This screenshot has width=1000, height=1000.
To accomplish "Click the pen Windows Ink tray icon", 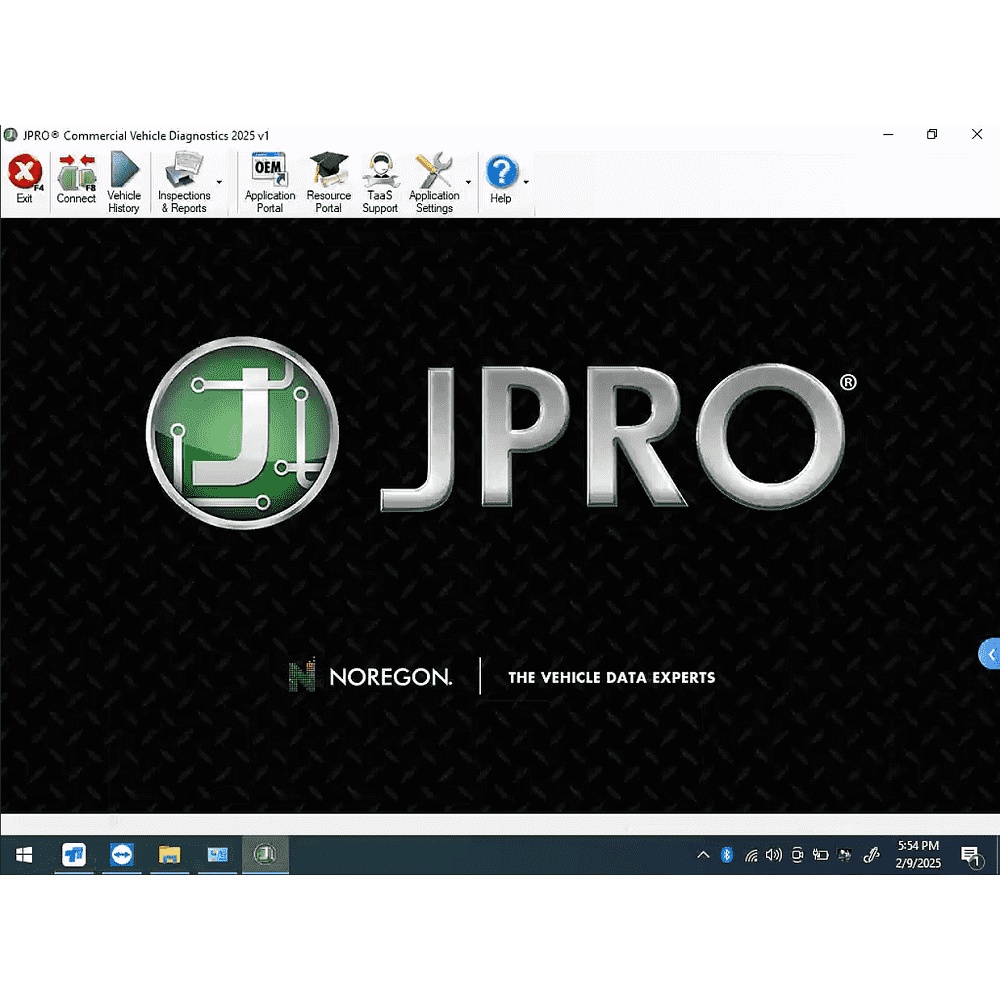I will 871,855.
